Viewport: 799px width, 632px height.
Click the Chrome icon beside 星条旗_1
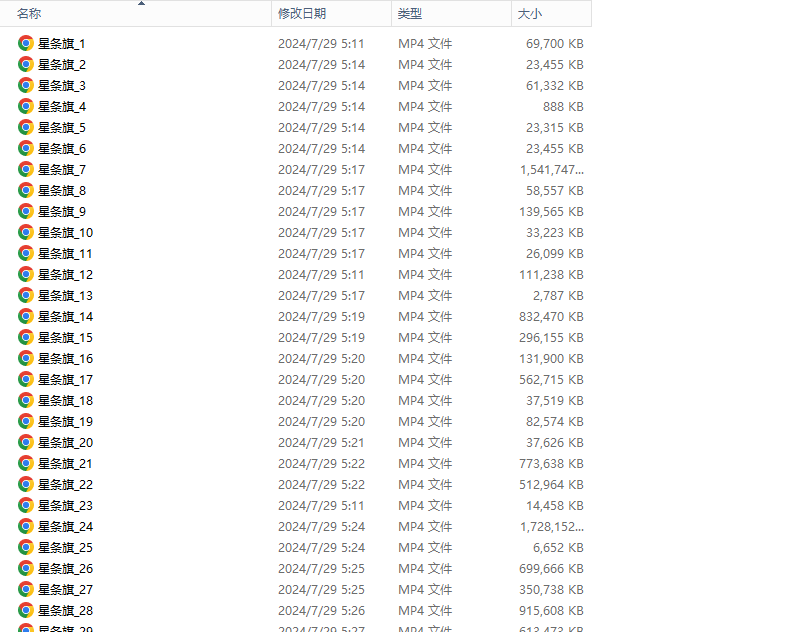coord(26,44)
